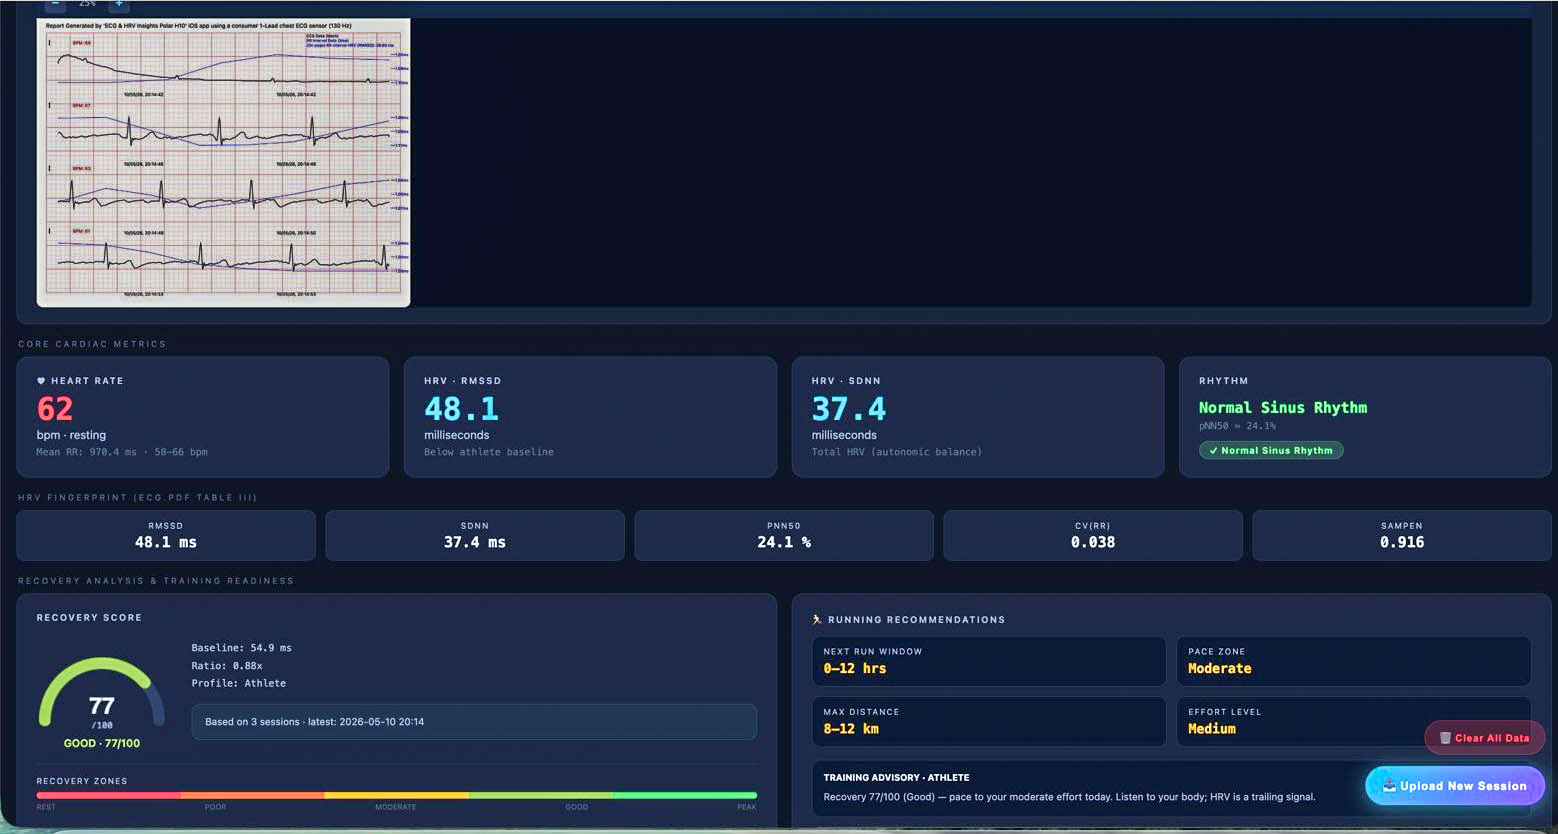Click the Recovery Score card title
This screenshot has height=834, width=1558.
point(89,618)
